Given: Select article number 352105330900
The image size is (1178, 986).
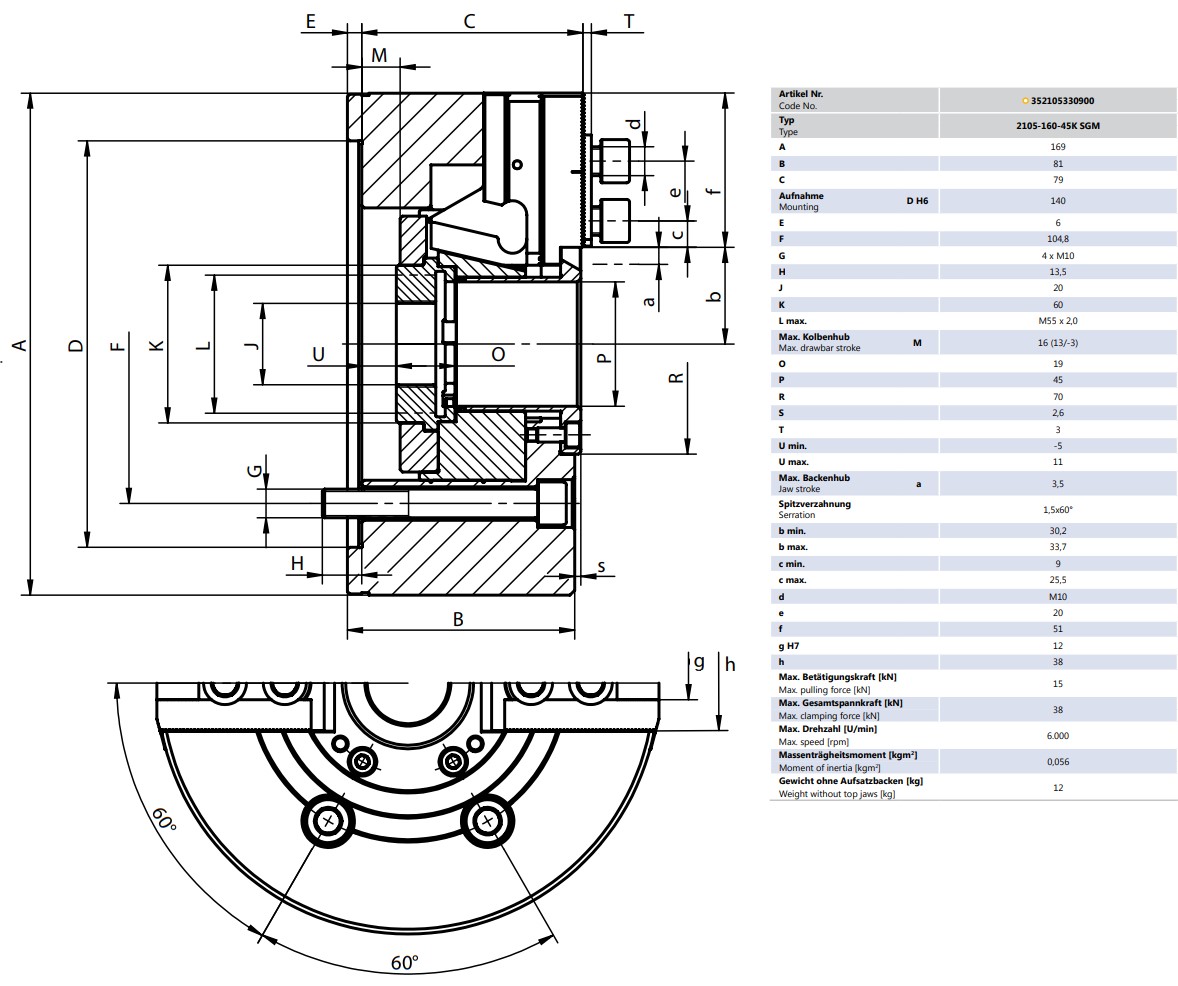Looking at the screenshot, I should [1062, 101].
